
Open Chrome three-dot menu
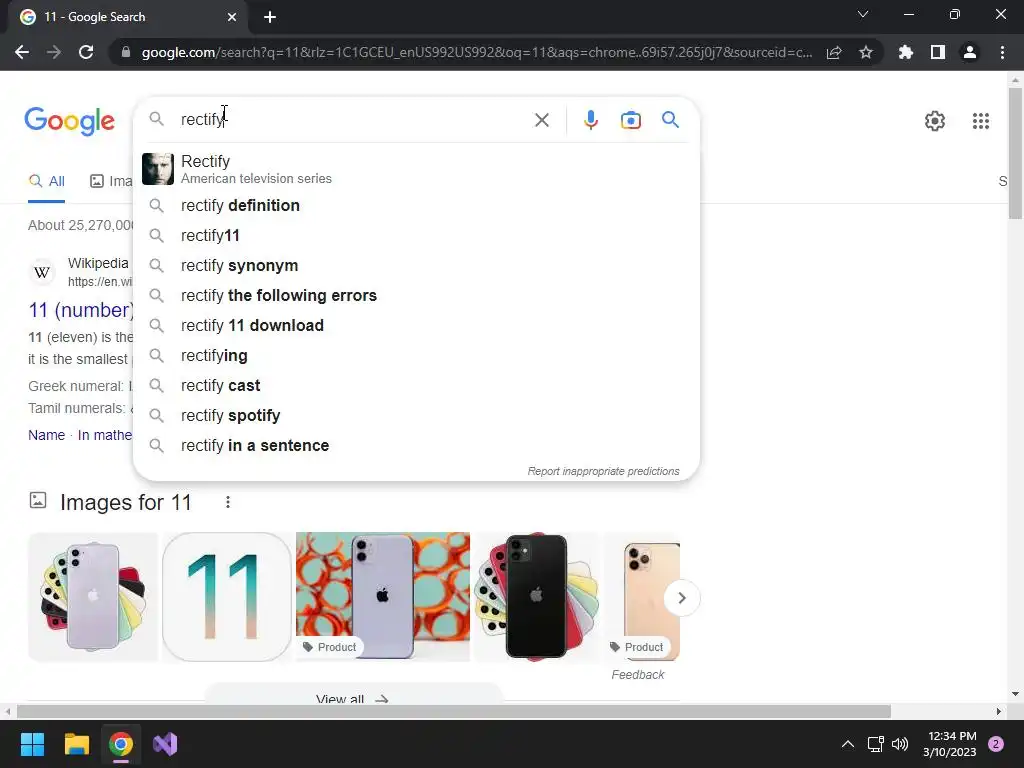tap(1002, 52)
